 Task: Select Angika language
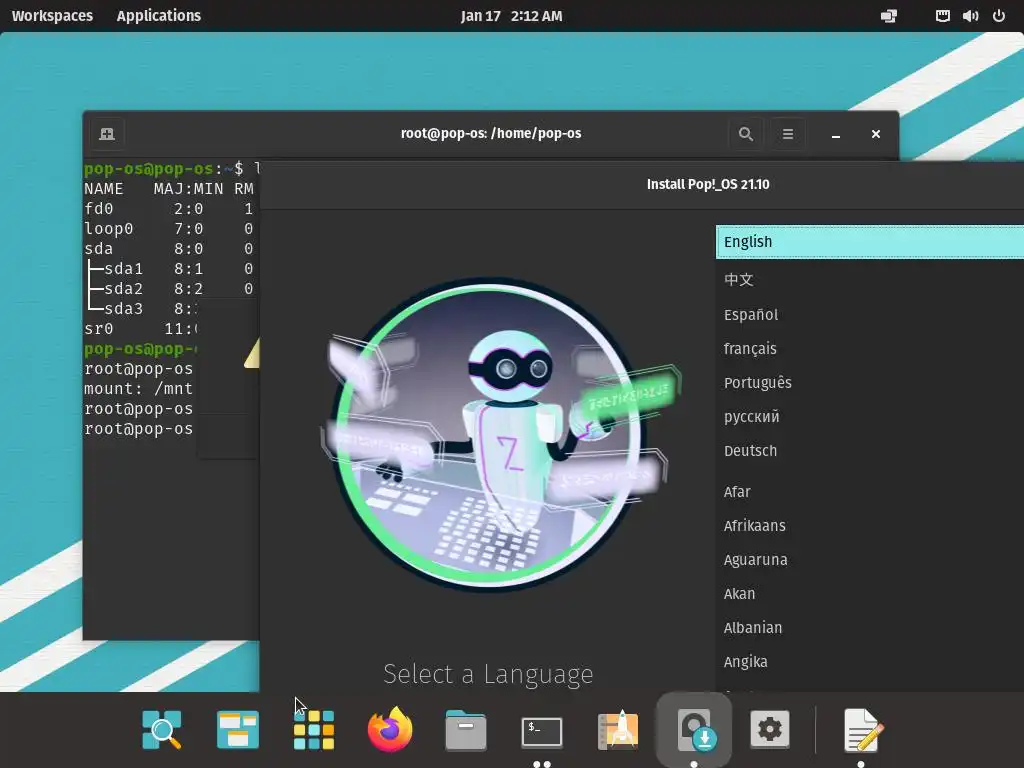870,662
